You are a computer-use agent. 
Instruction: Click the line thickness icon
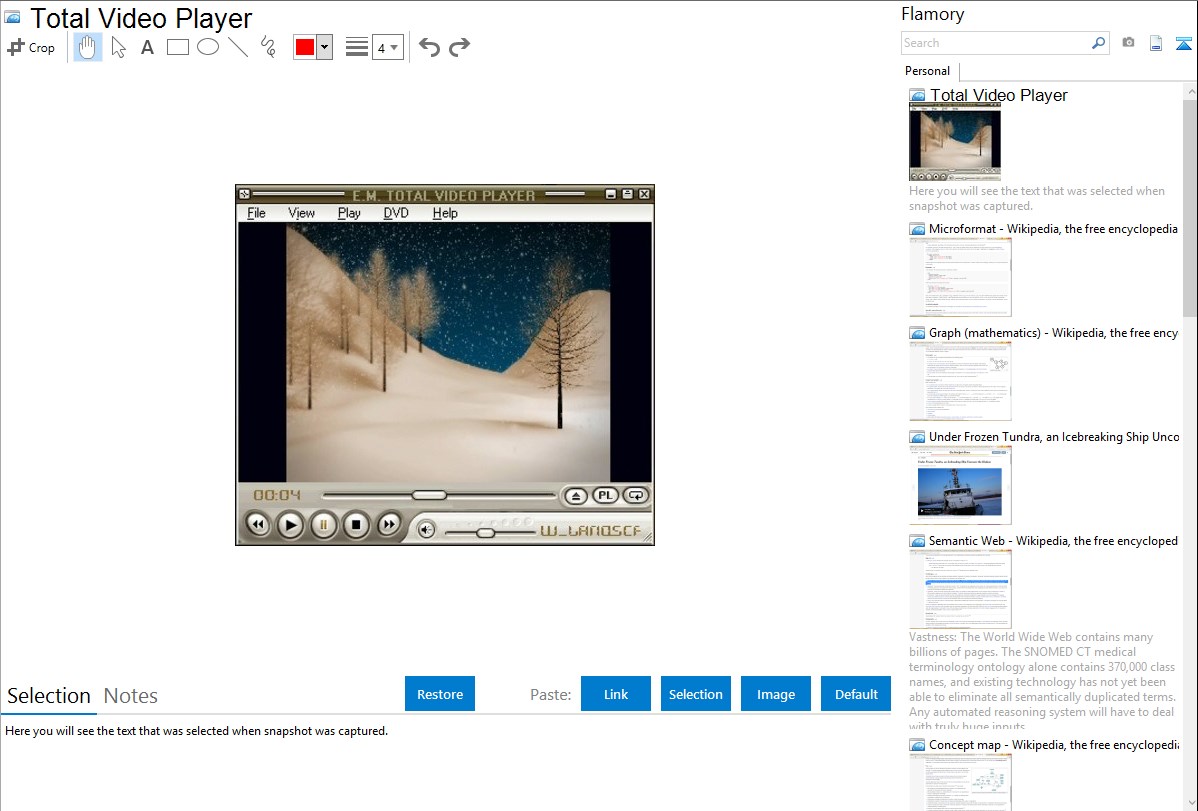[357, 47]
